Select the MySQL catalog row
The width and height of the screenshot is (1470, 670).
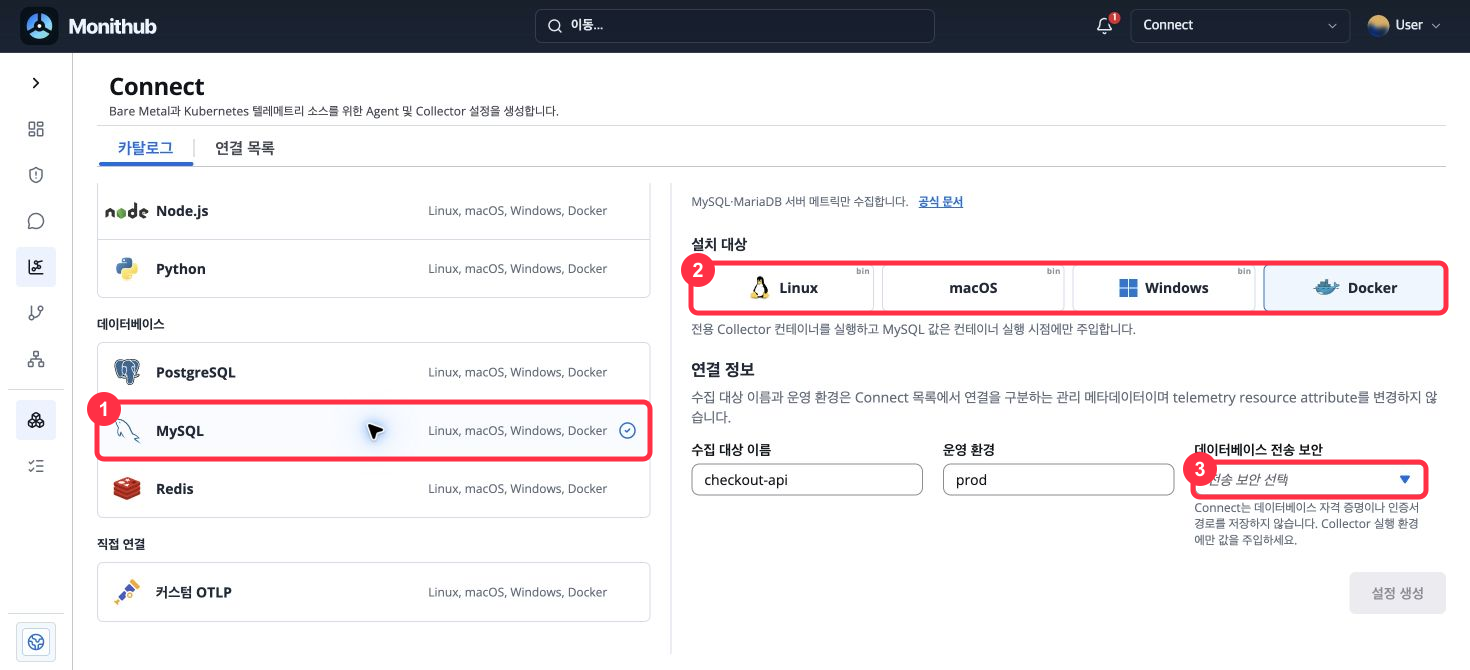click(373, 431)
